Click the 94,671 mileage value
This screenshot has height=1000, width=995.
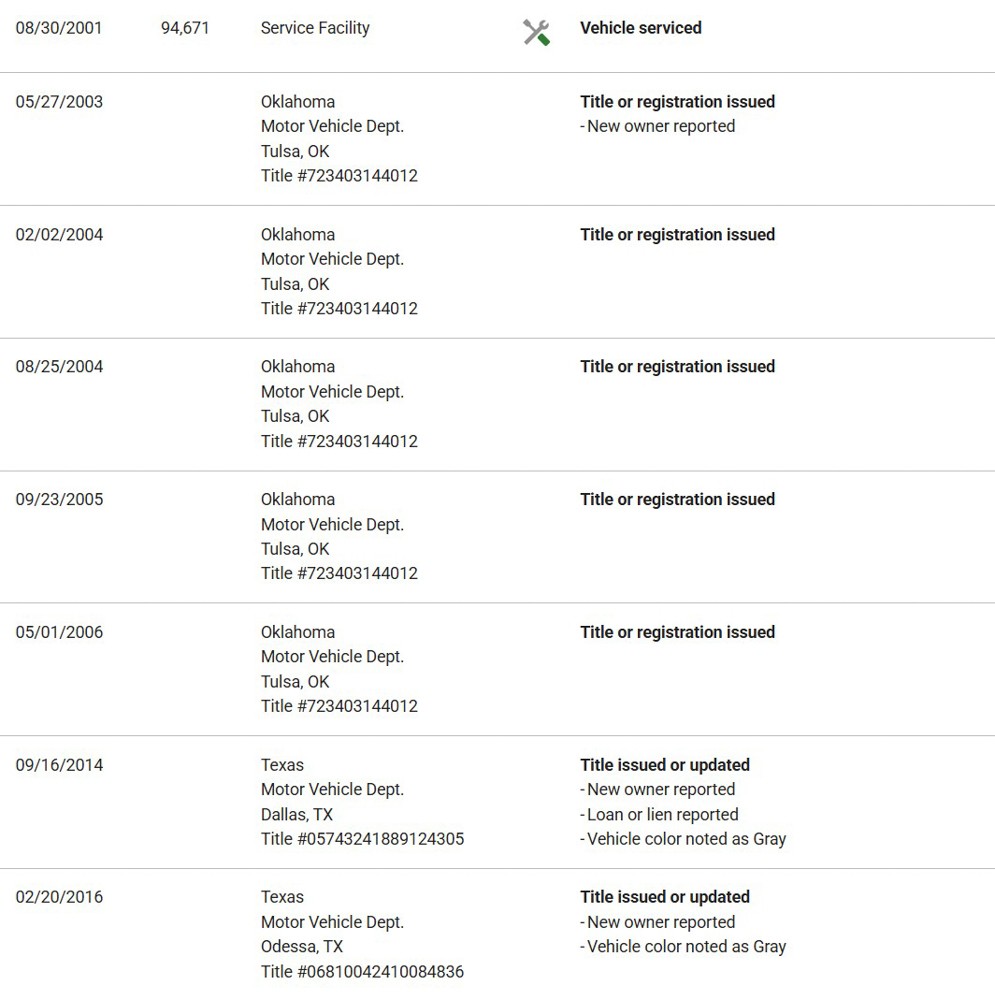pyautogui.click(x=185, y=28)
